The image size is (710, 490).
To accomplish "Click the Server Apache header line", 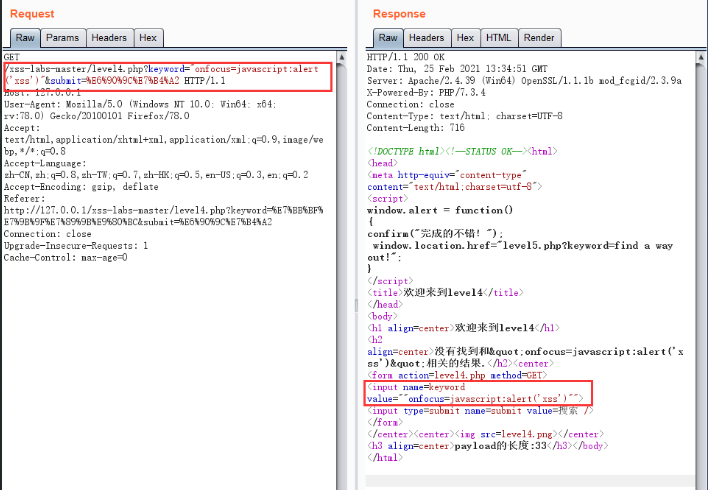I will tap(524, 81).
